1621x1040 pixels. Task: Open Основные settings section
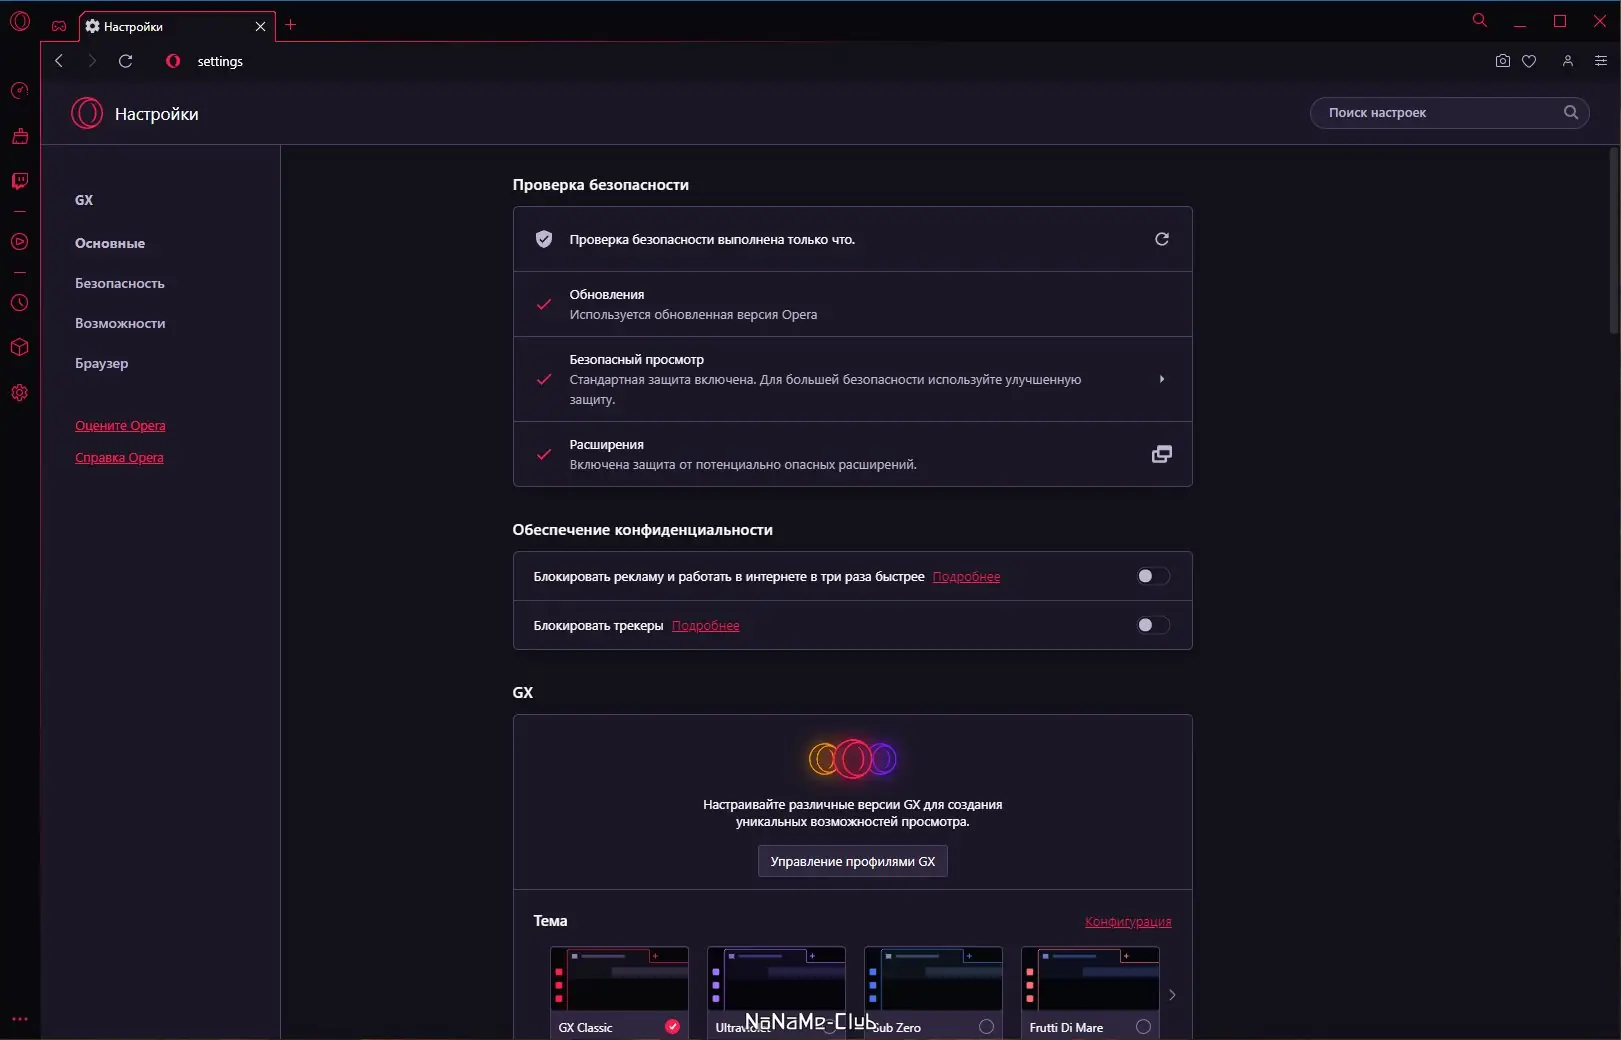pos(110,243)
